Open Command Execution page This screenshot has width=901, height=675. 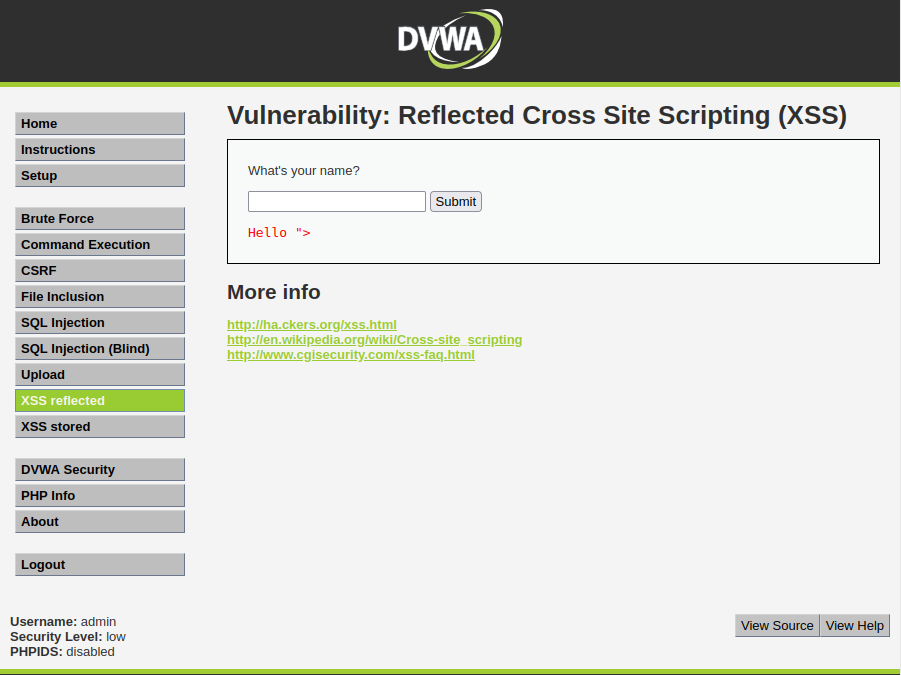[100, 244]
